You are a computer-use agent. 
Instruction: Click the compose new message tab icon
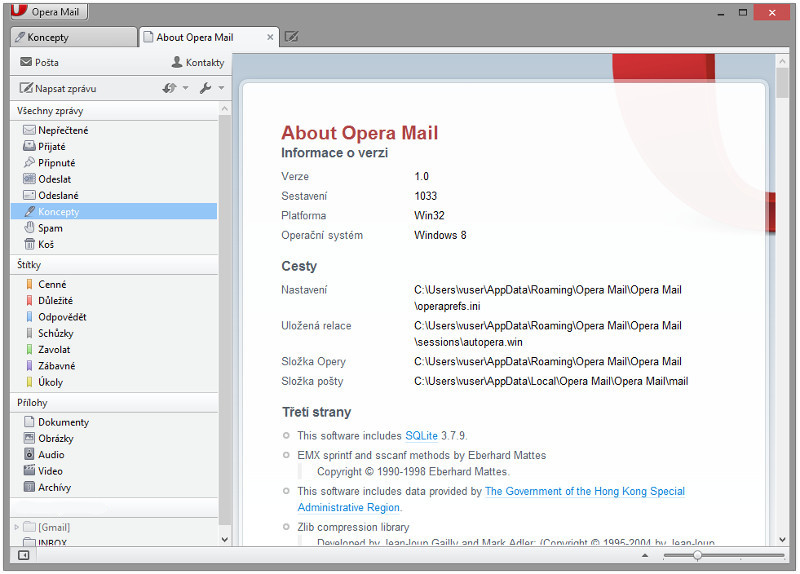(x=291, y=37)
